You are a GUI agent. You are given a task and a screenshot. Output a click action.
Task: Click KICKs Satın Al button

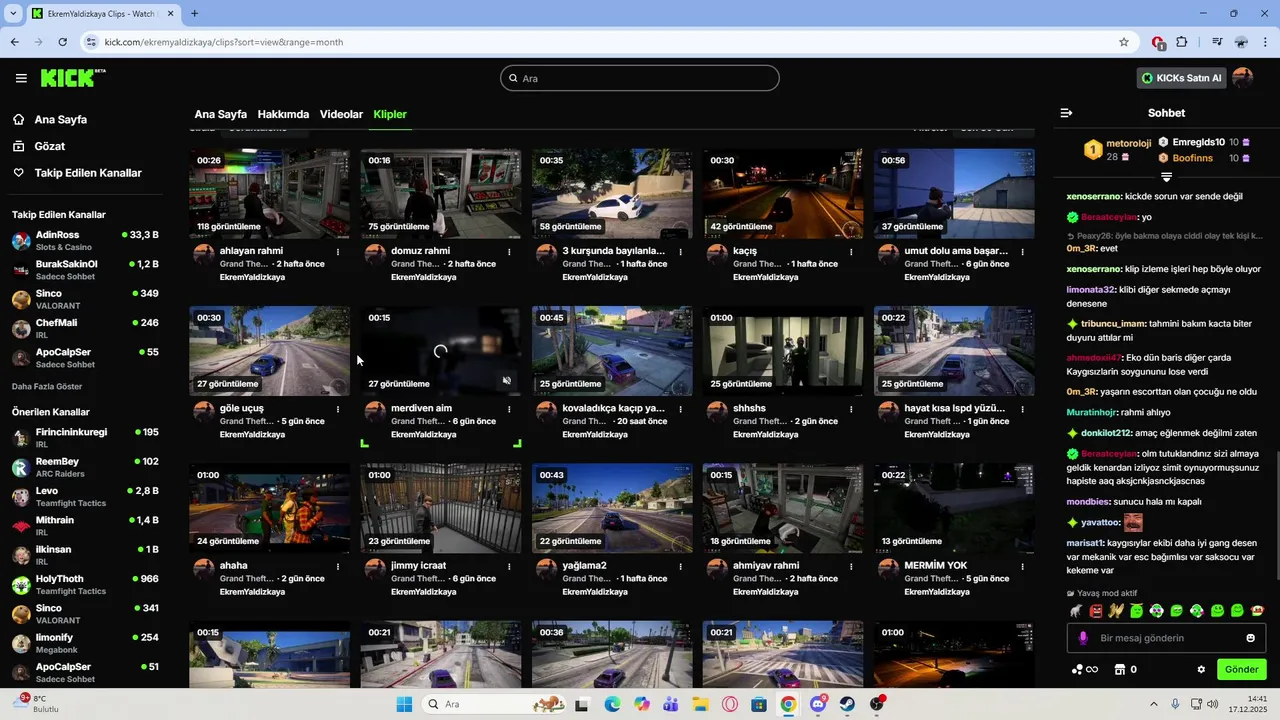(1181, 78)
